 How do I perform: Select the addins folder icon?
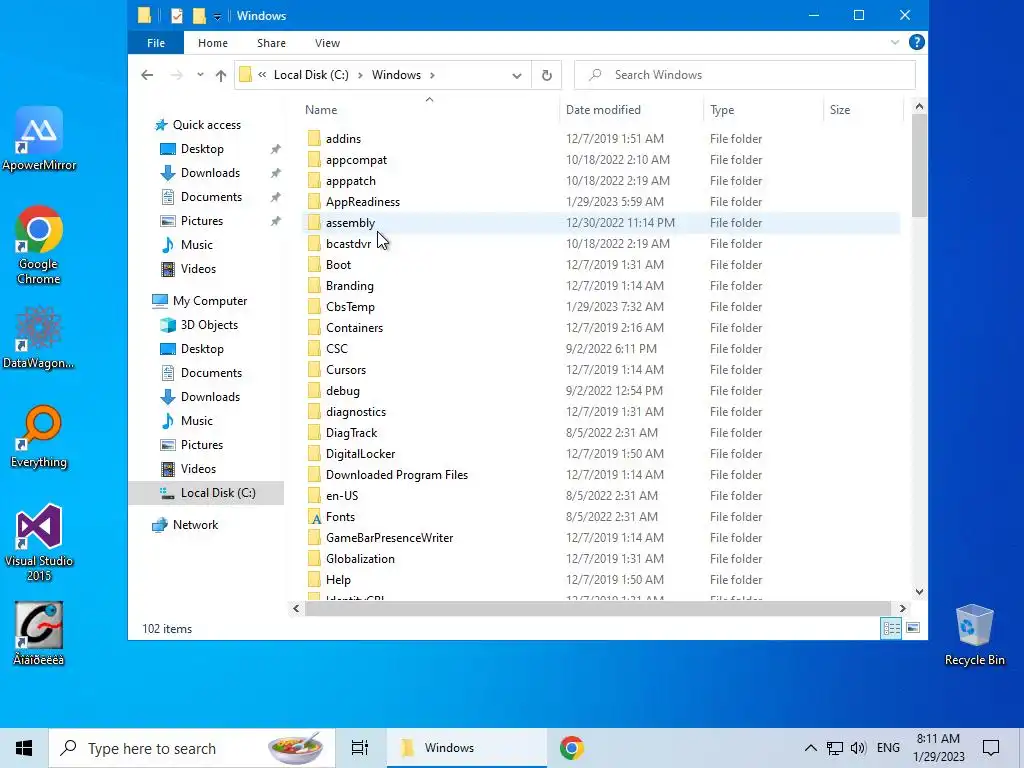314,138
